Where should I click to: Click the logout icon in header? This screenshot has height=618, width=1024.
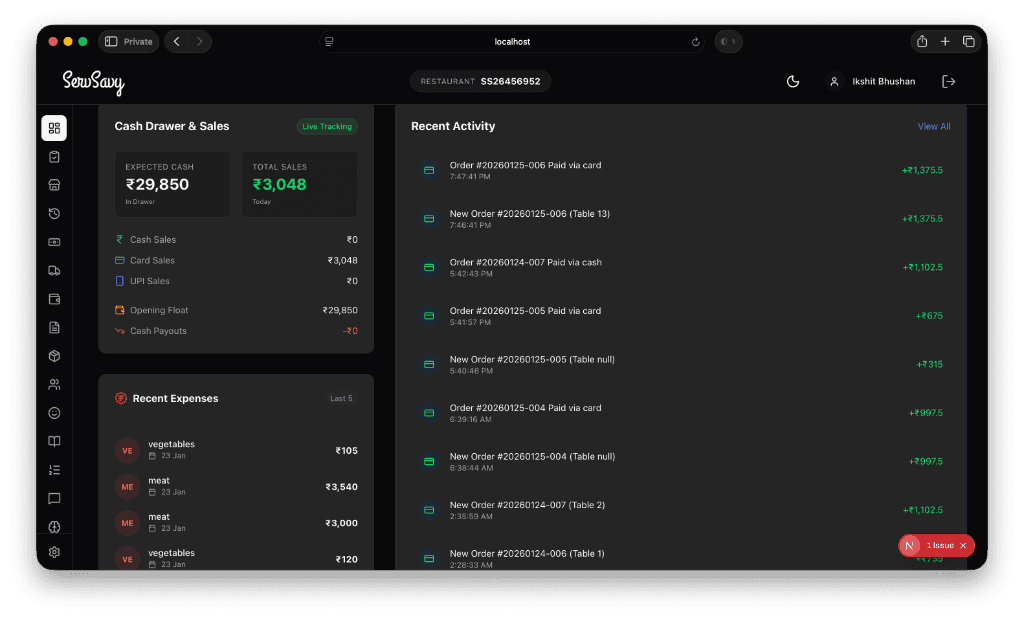click(949, 82)
